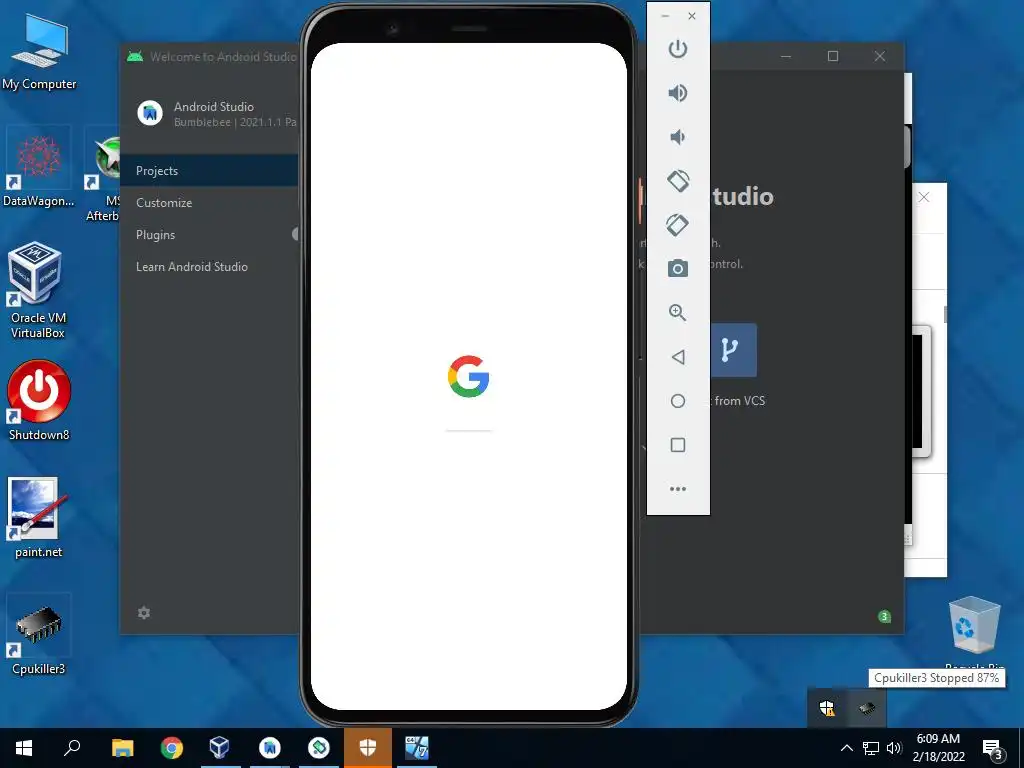Switch to emulator taskbar icon
The image size is (1024, 768).
(319, 748)
